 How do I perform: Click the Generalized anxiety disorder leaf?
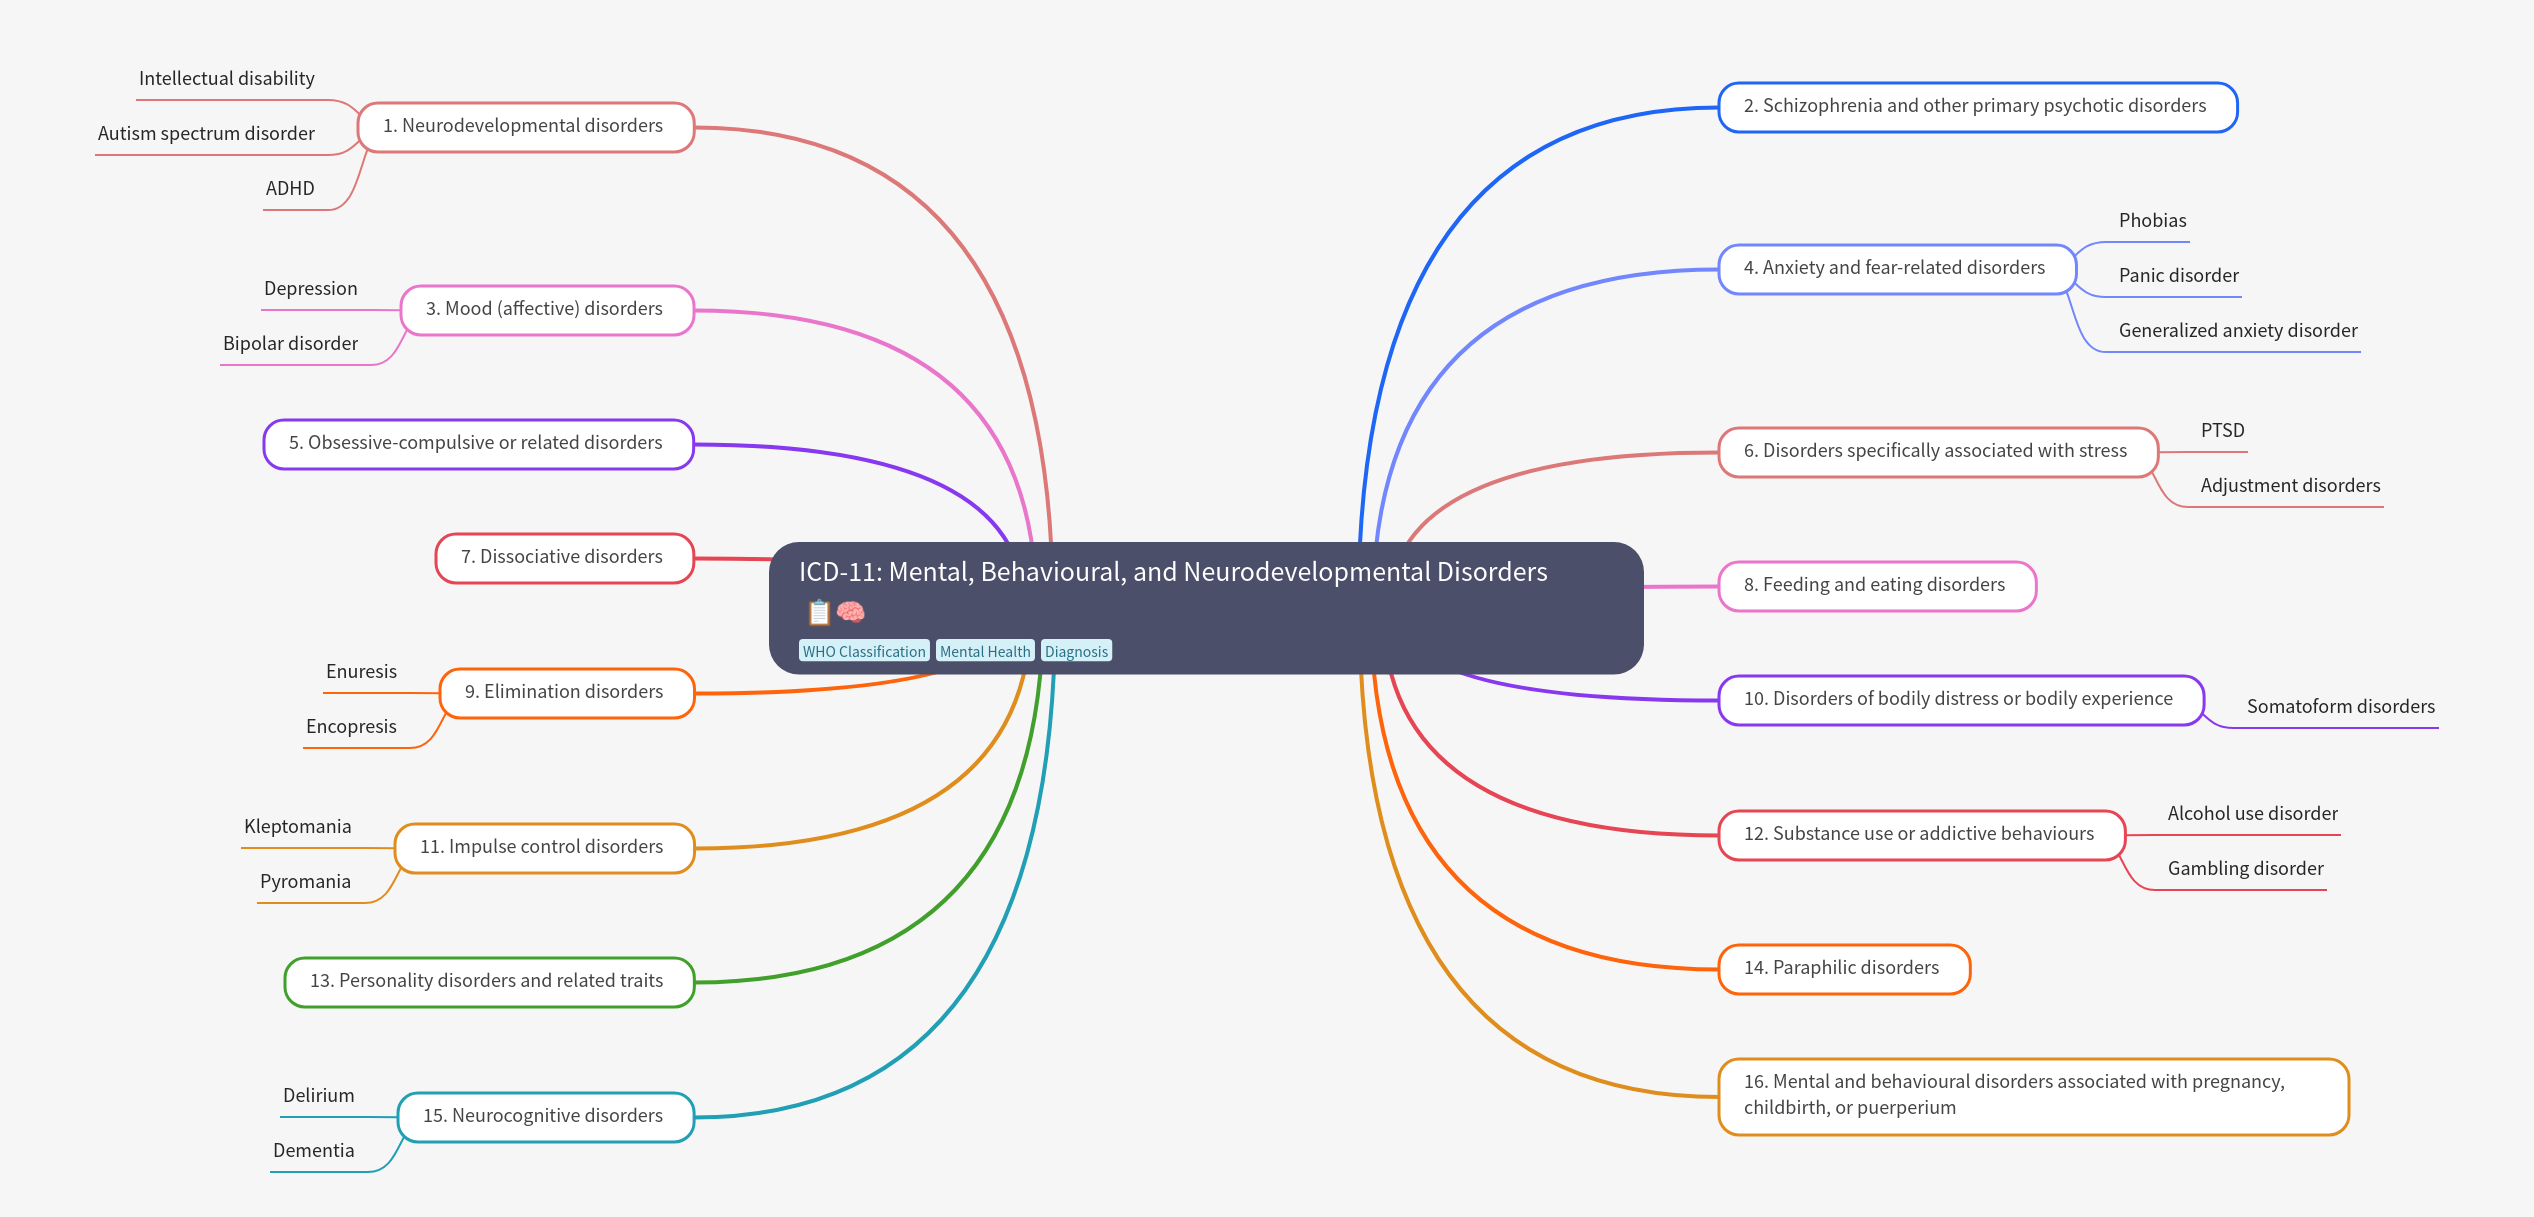click(2237, 331)
